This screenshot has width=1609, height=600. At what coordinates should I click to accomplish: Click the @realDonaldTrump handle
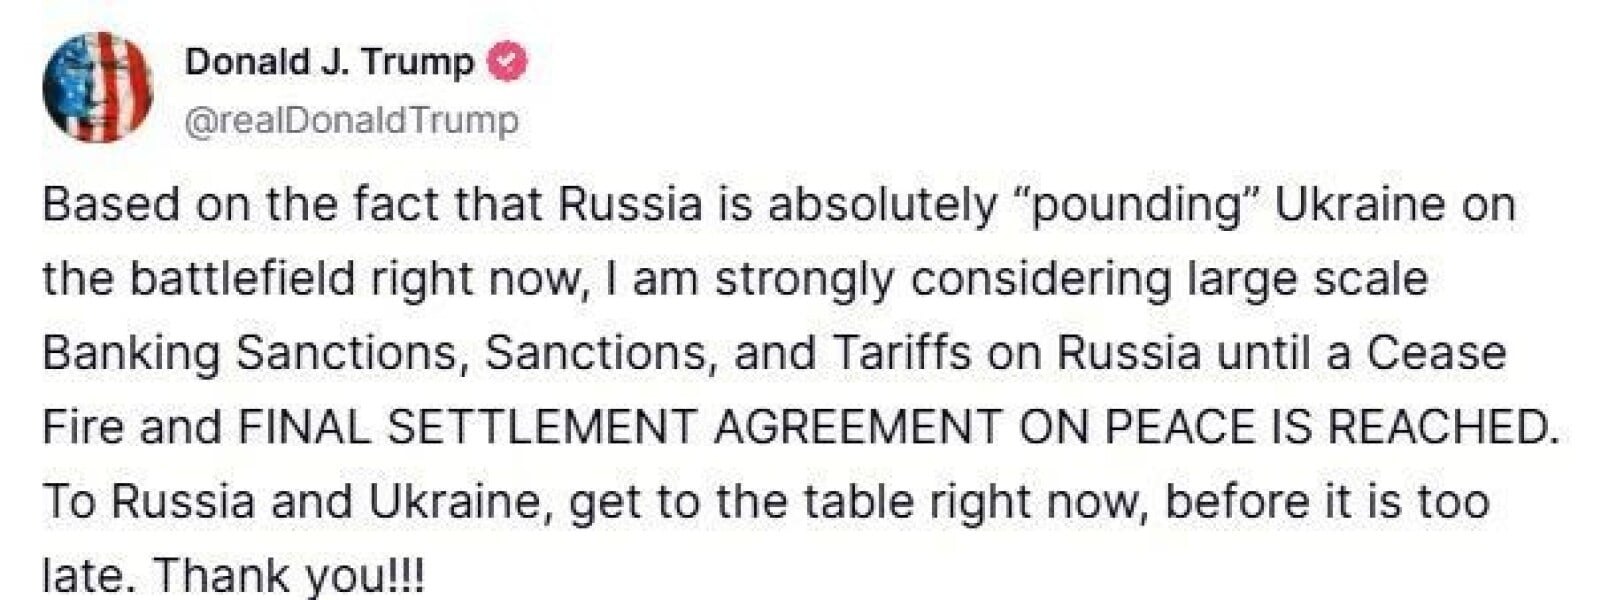pyautogui.click(x=352, y=120)
